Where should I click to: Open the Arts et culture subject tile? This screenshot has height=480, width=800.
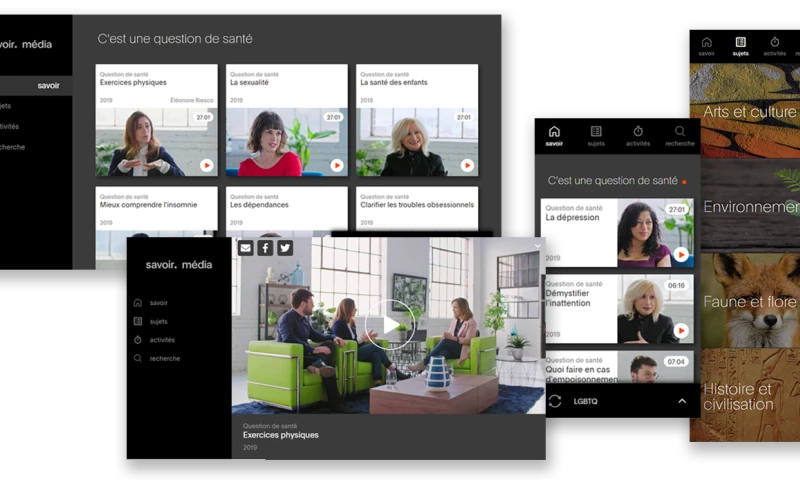coord(745,111)
